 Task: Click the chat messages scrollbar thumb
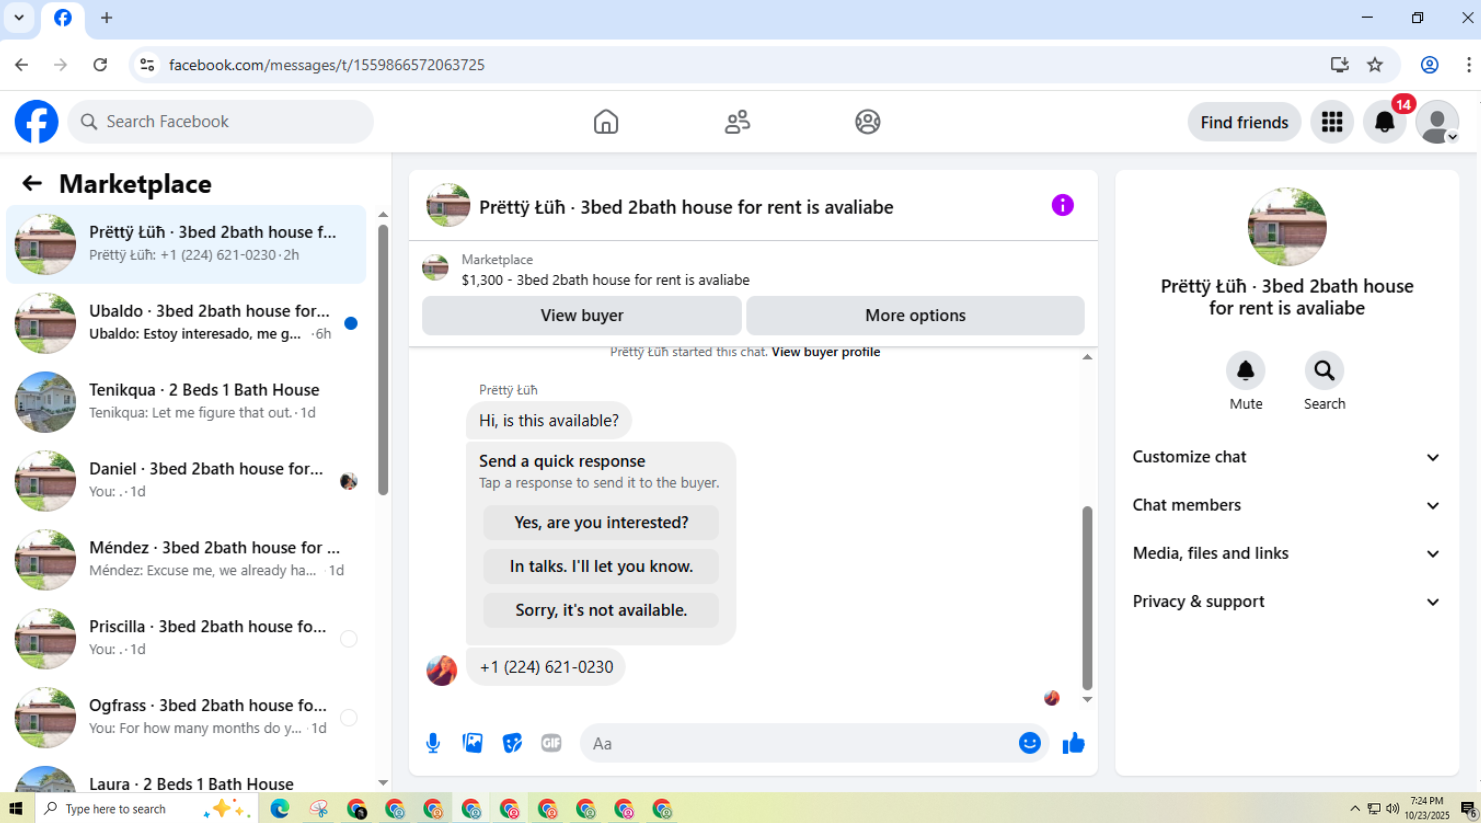(1087, 597)
